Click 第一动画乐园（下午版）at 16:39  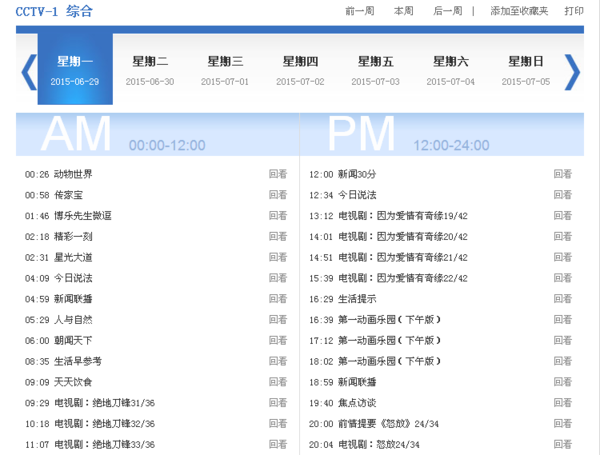coord(390,320)
